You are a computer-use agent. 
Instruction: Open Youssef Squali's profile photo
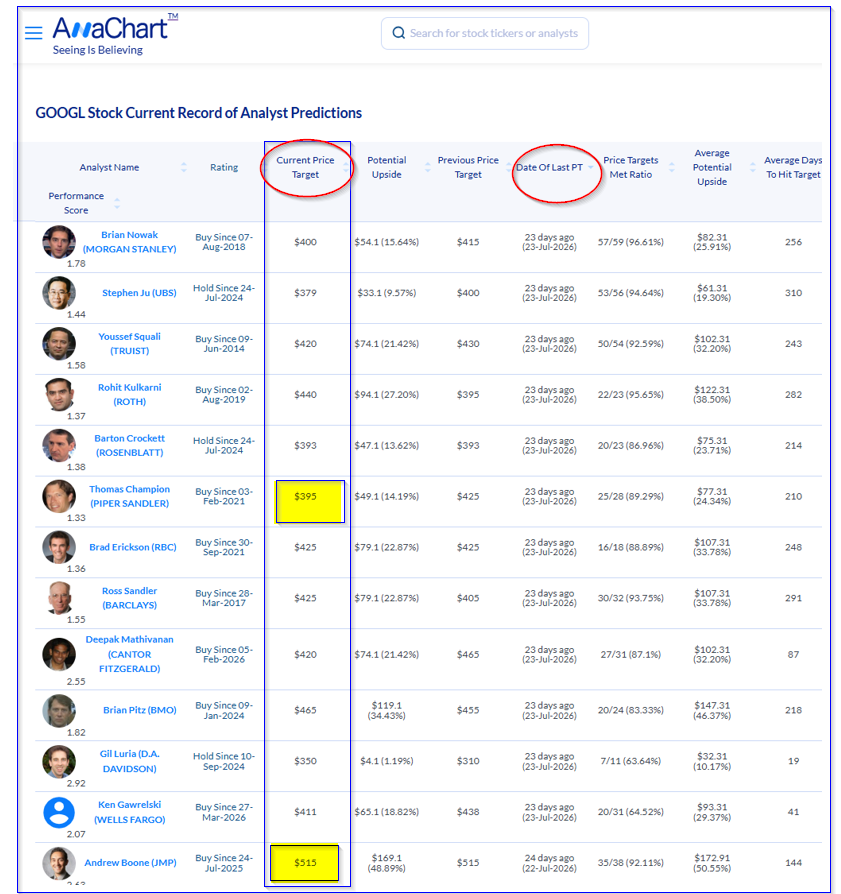tap(59, 343)
